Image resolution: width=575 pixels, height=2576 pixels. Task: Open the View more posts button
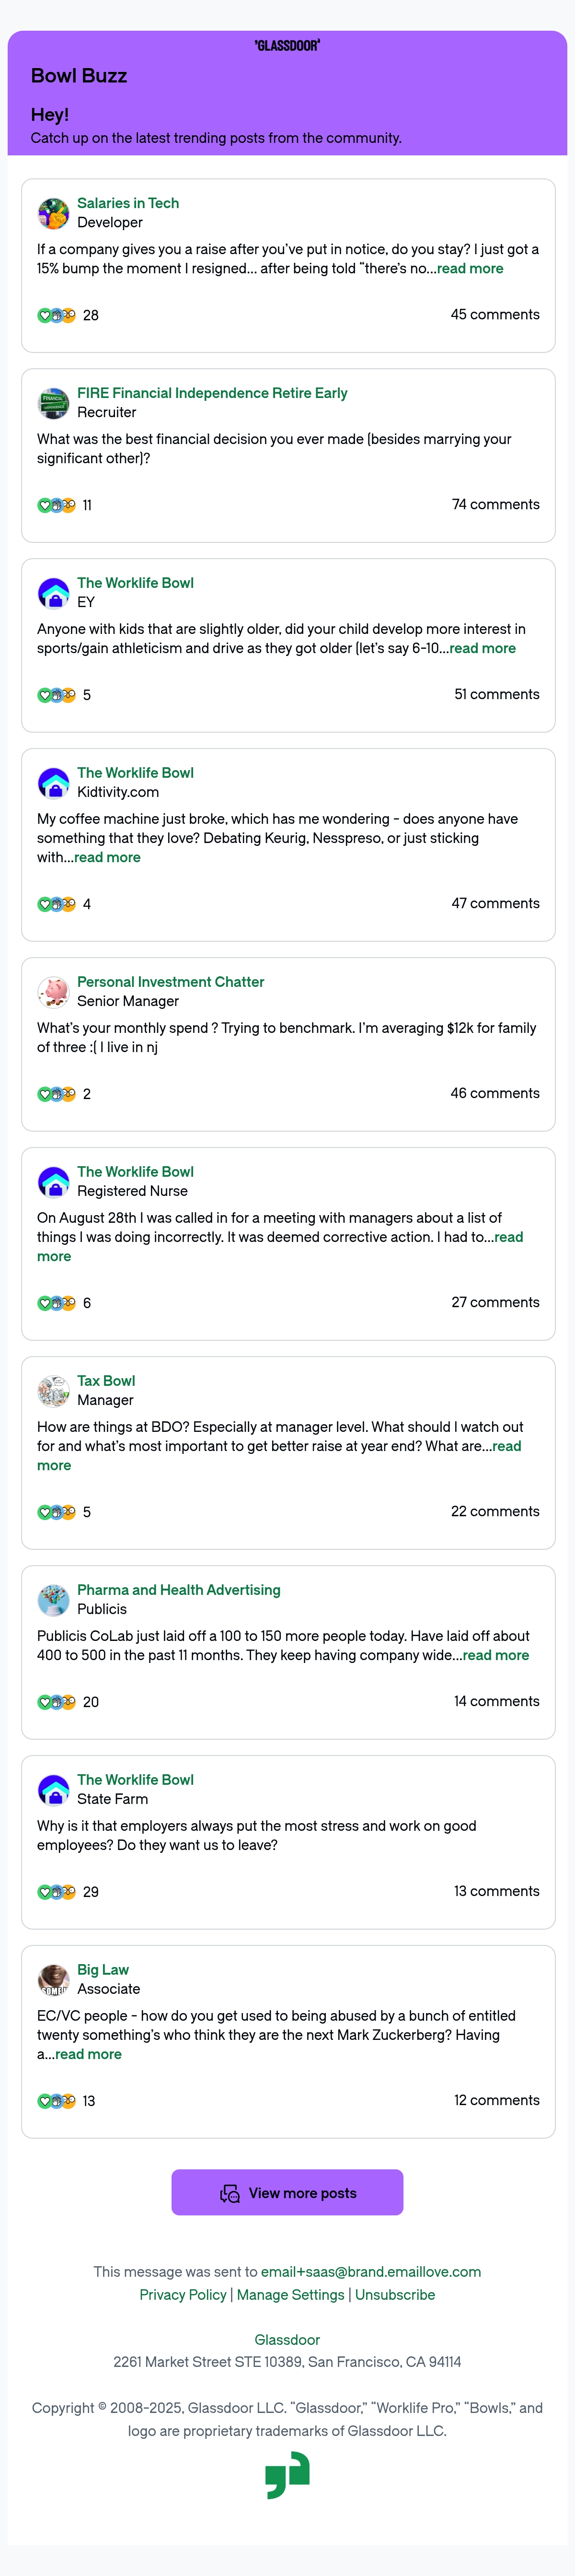[x=287, y=2192]
